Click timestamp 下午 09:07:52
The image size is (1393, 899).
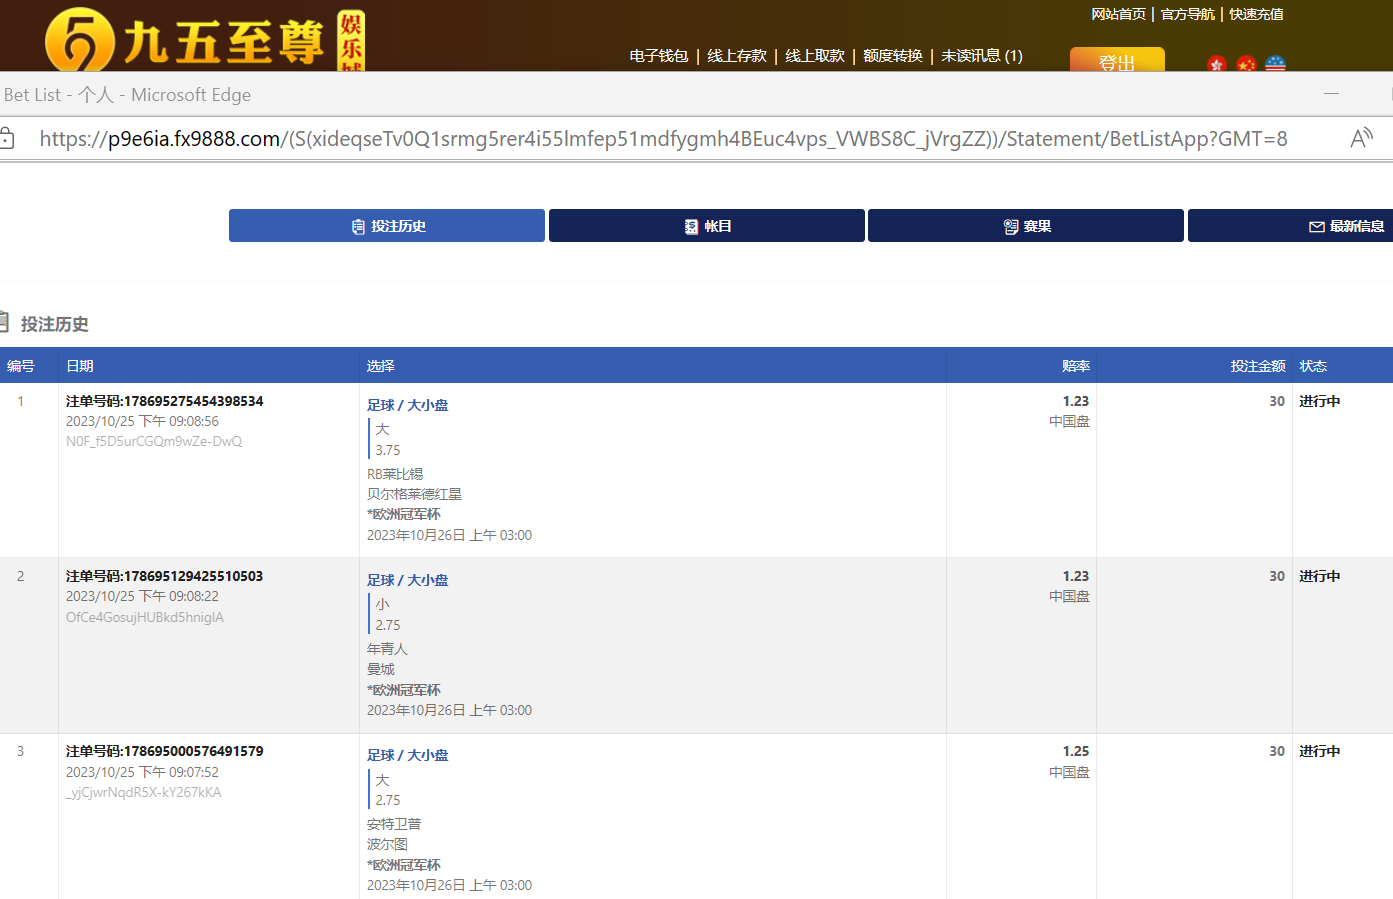point(178,772)
